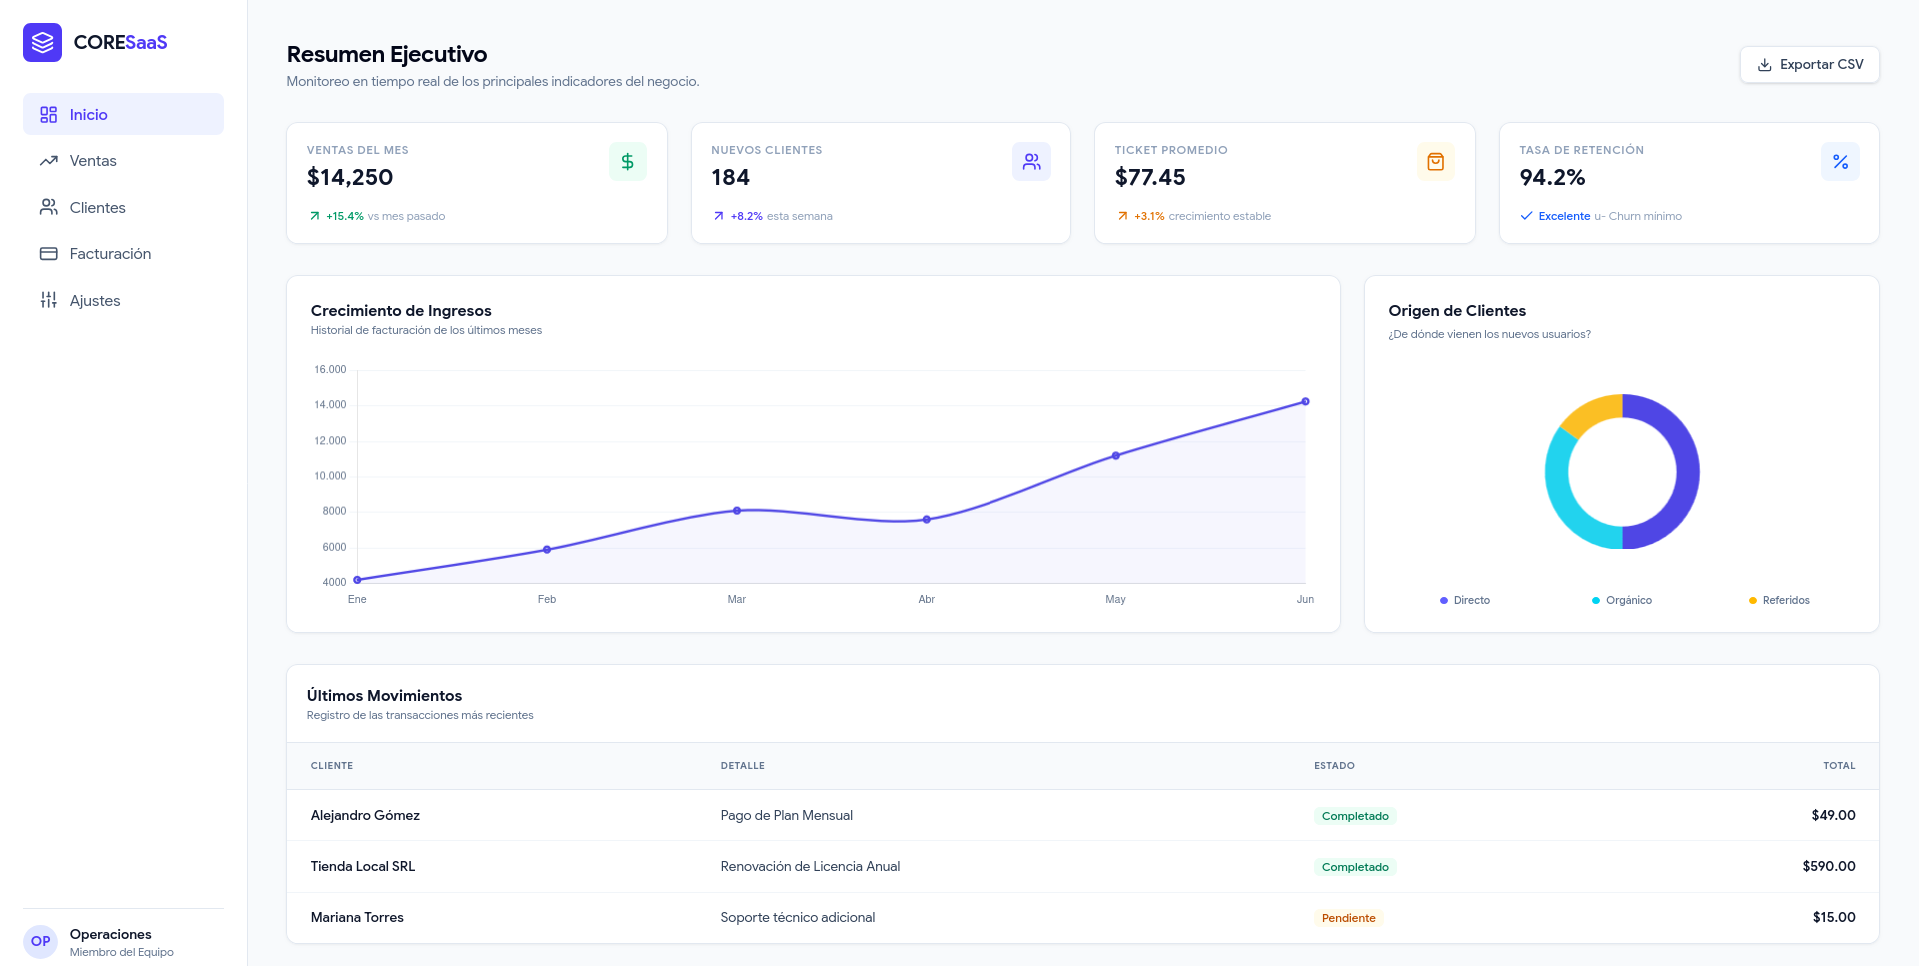Click the TOTAL column header
The height and width of the screenshot is (966, 1920).
tap(1839, 766)
